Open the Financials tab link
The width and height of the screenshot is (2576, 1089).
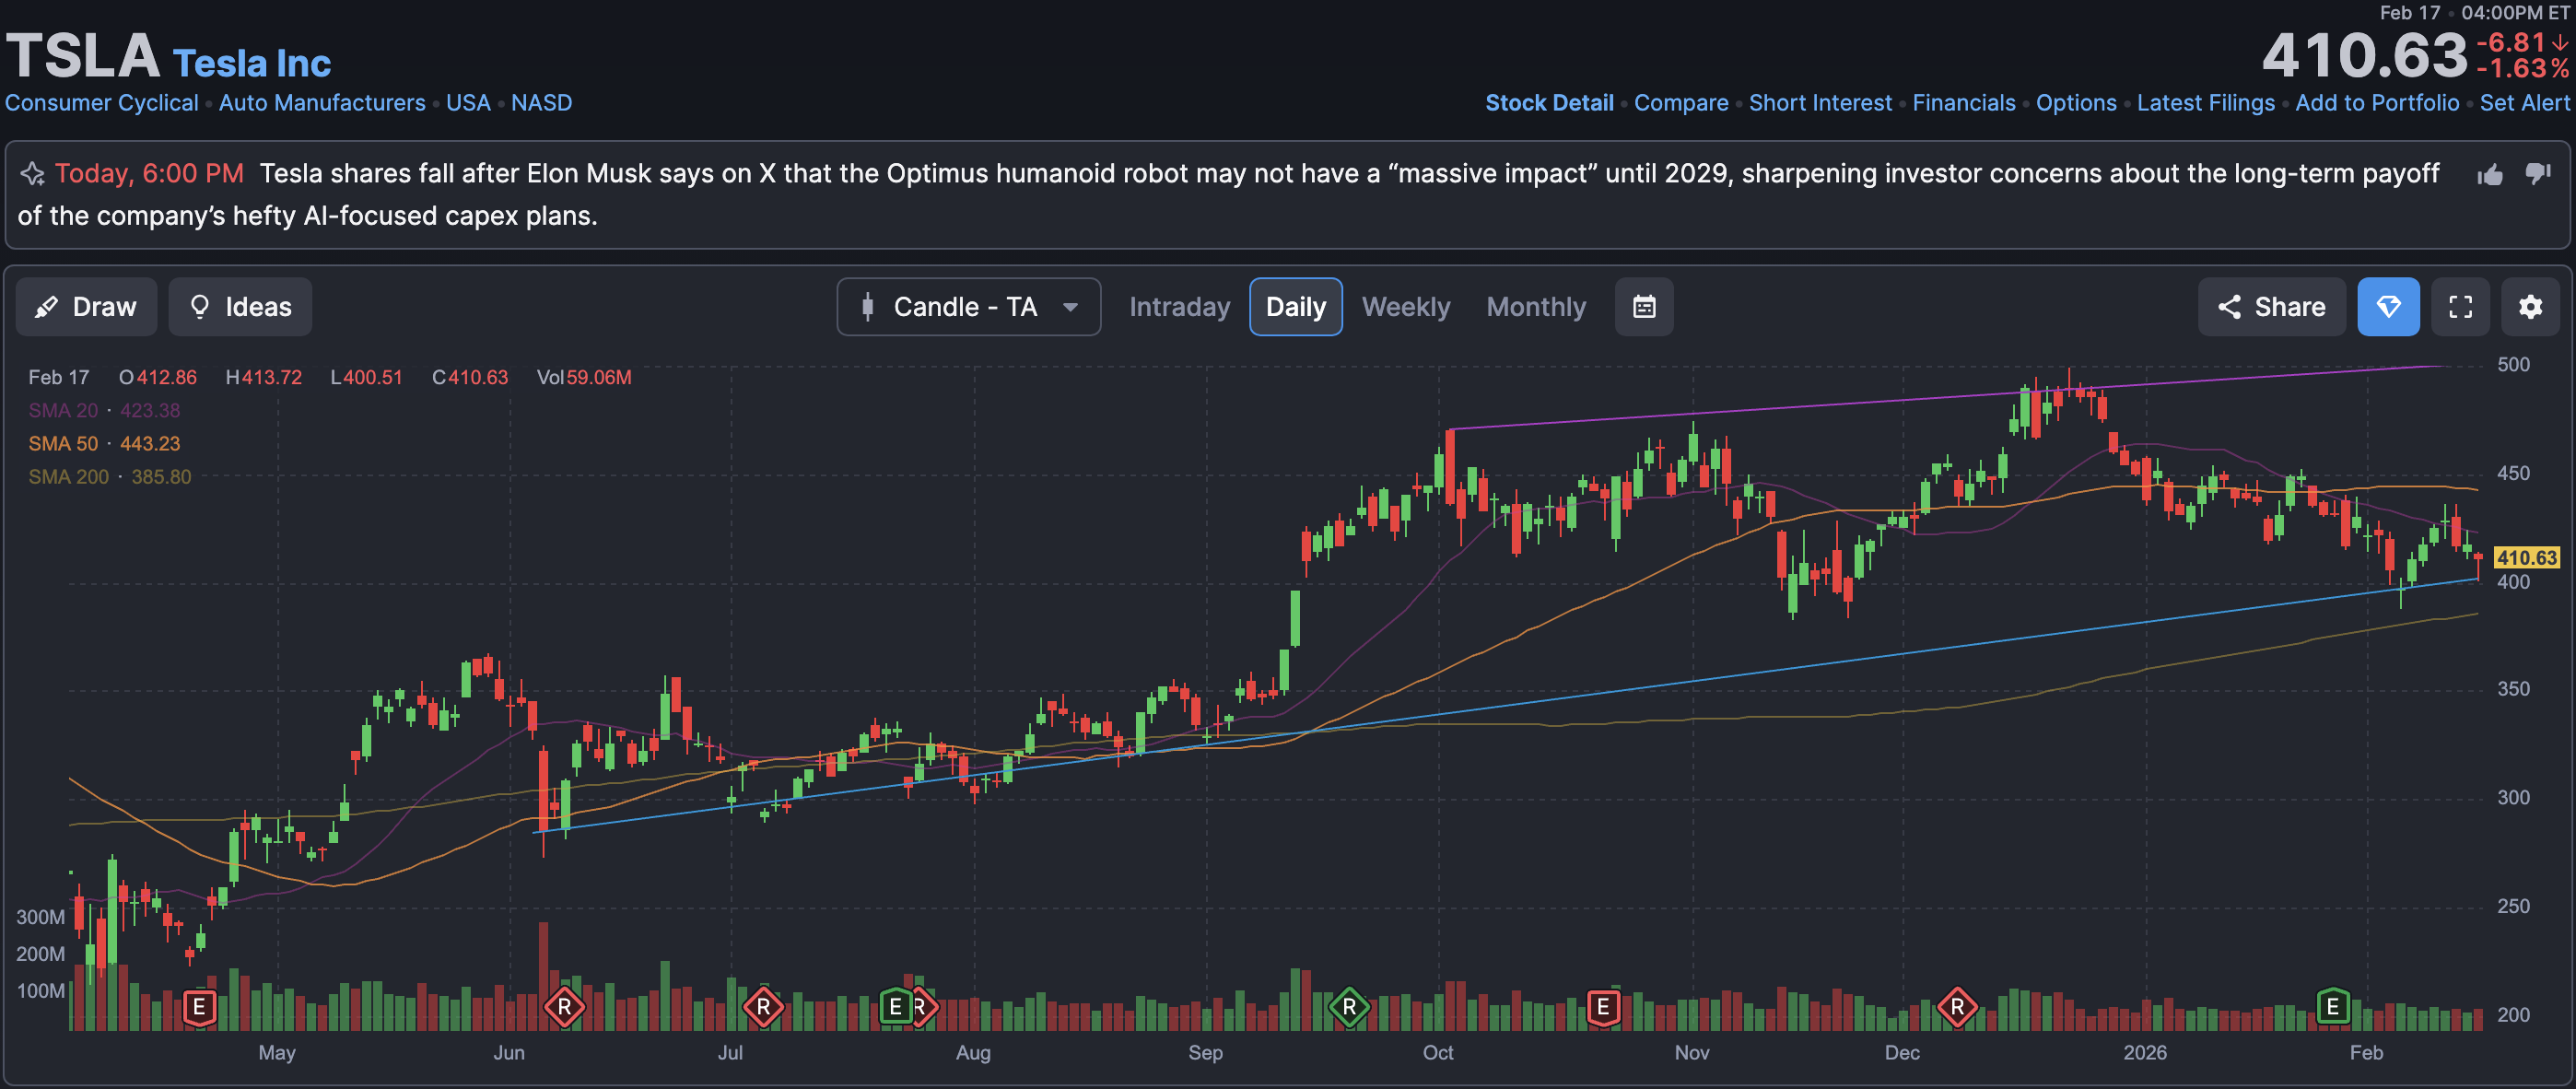pos(1963,103)
